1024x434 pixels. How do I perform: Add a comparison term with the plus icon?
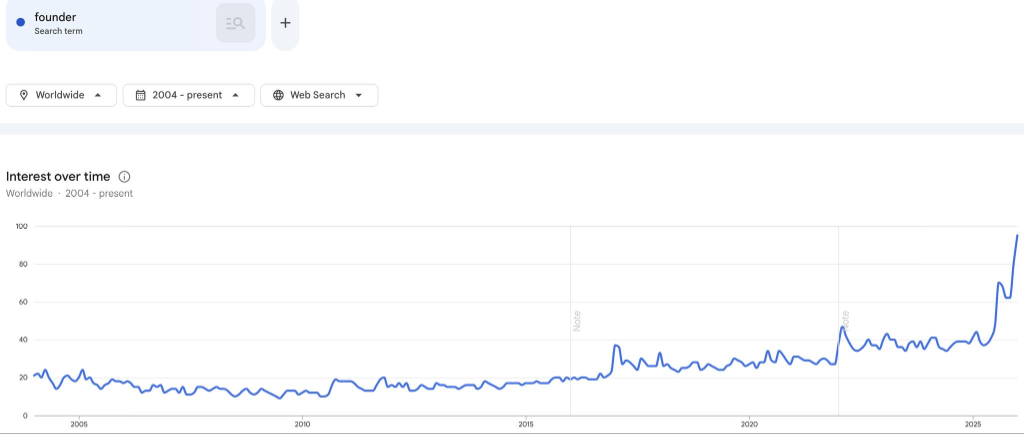click(x=285, y=23)
